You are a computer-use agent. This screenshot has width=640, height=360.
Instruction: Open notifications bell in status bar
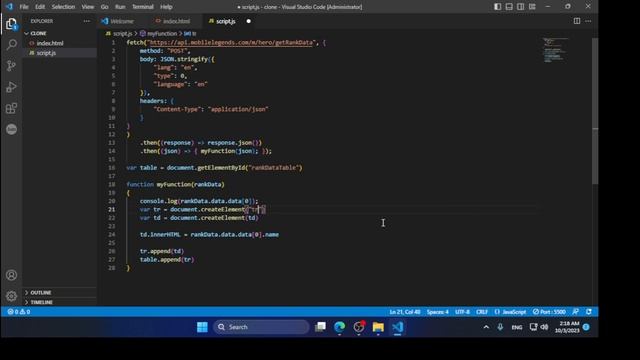(x=589, y=312)
